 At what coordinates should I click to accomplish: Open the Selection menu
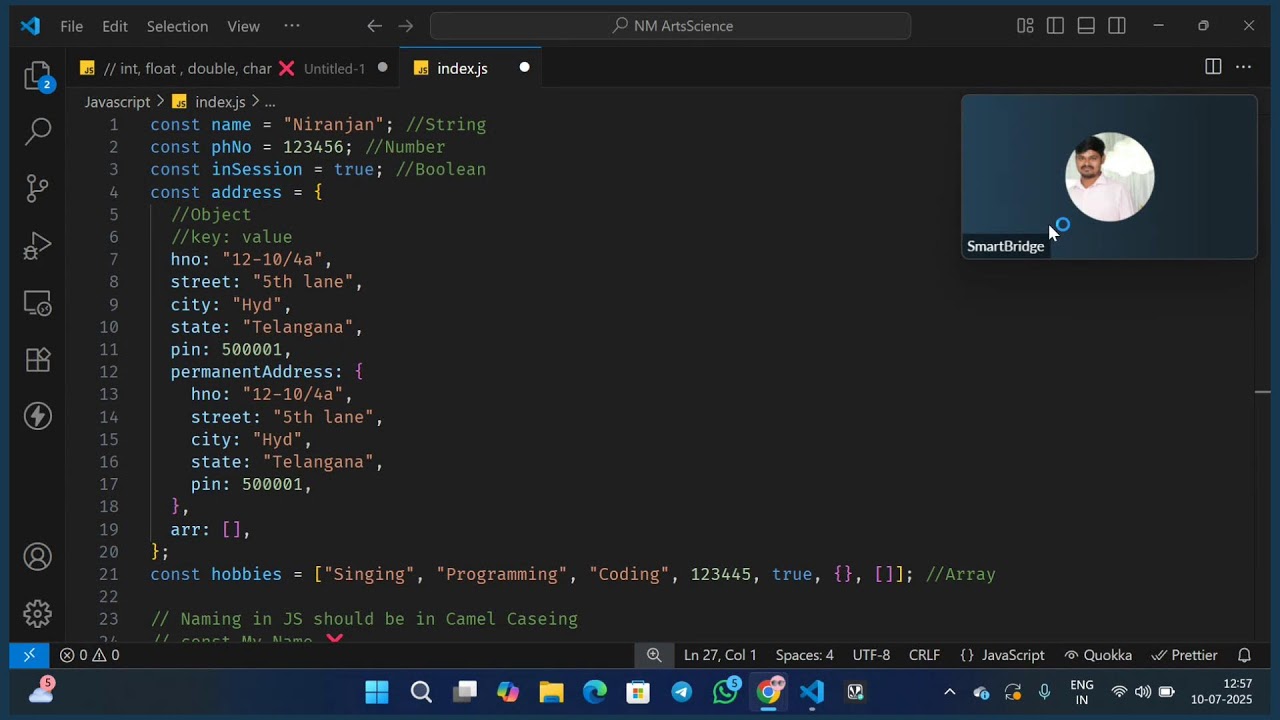[177, 26]
